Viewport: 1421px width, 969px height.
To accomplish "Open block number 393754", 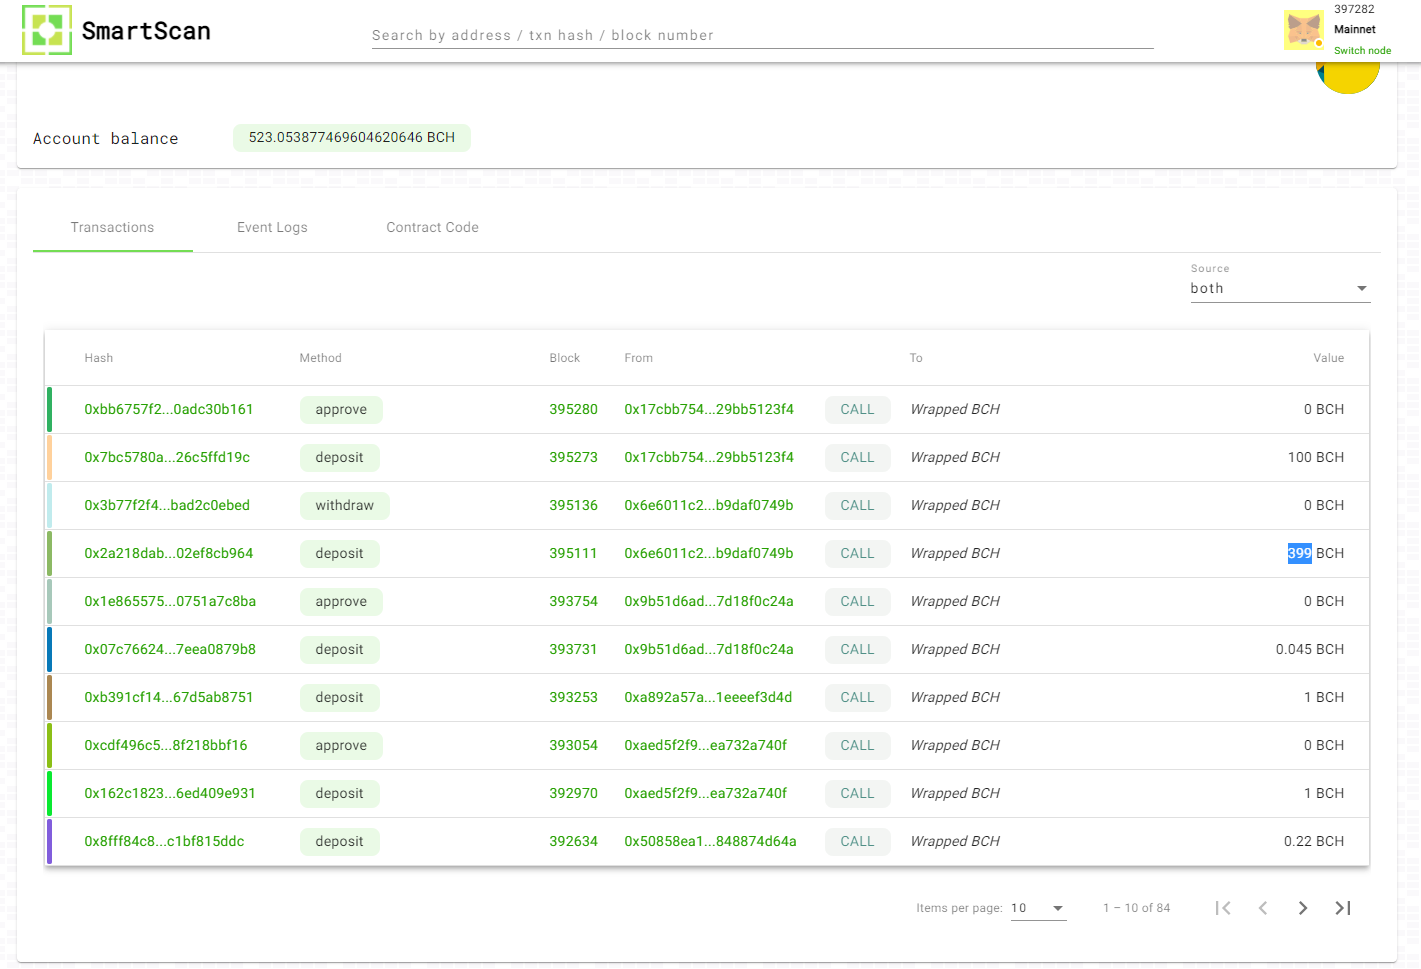I will click(574, 602).
